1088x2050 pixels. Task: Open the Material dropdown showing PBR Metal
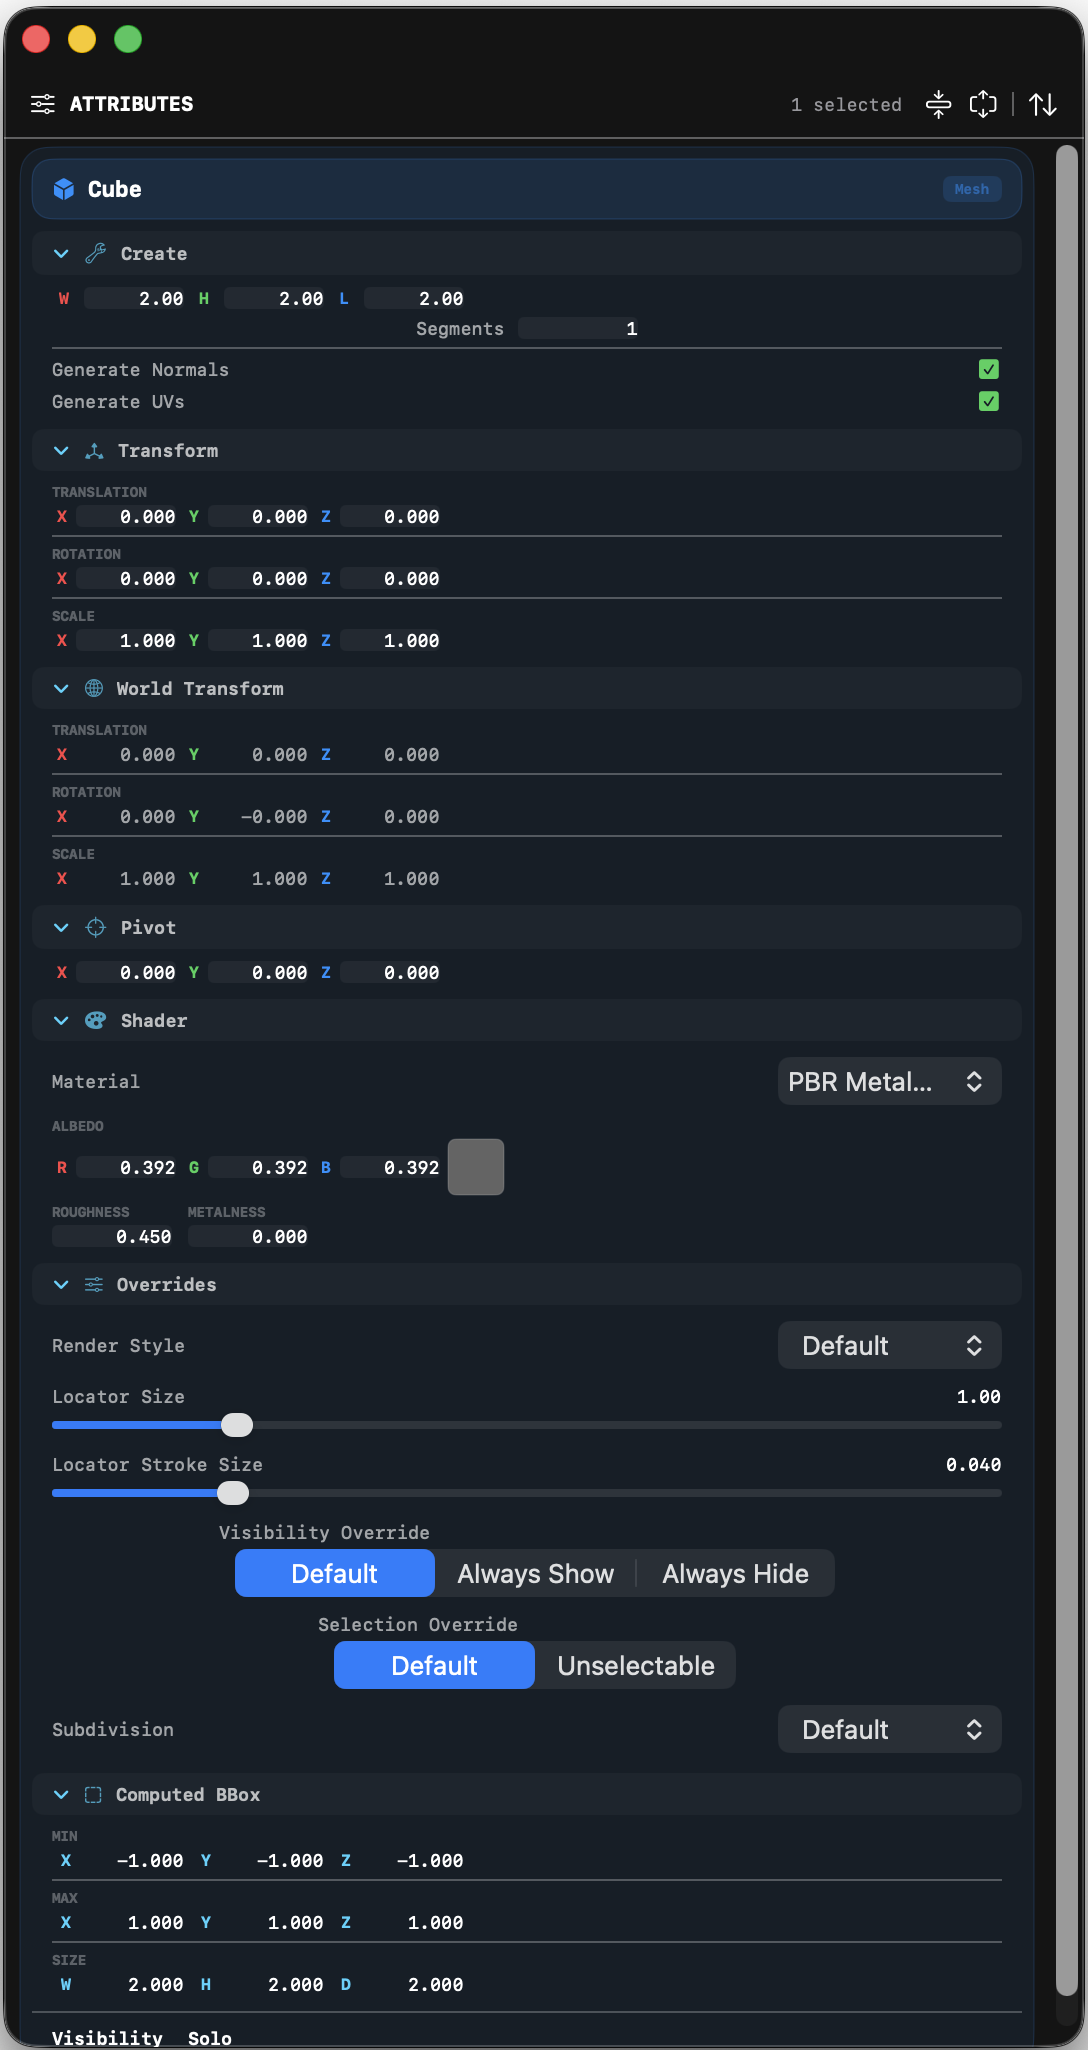(889, 1081)
